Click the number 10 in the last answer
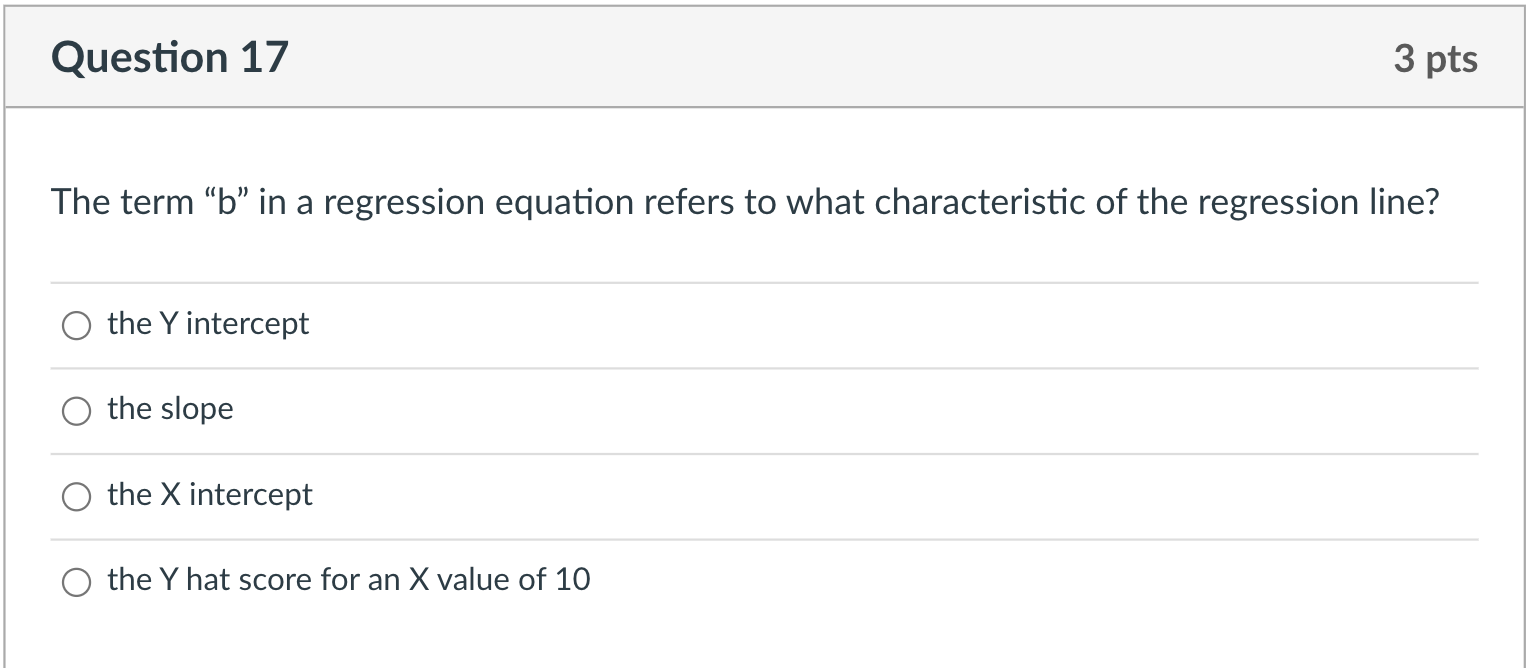Image resolution: width=1527 pixels, height=668 pixels. pos(572,580)
